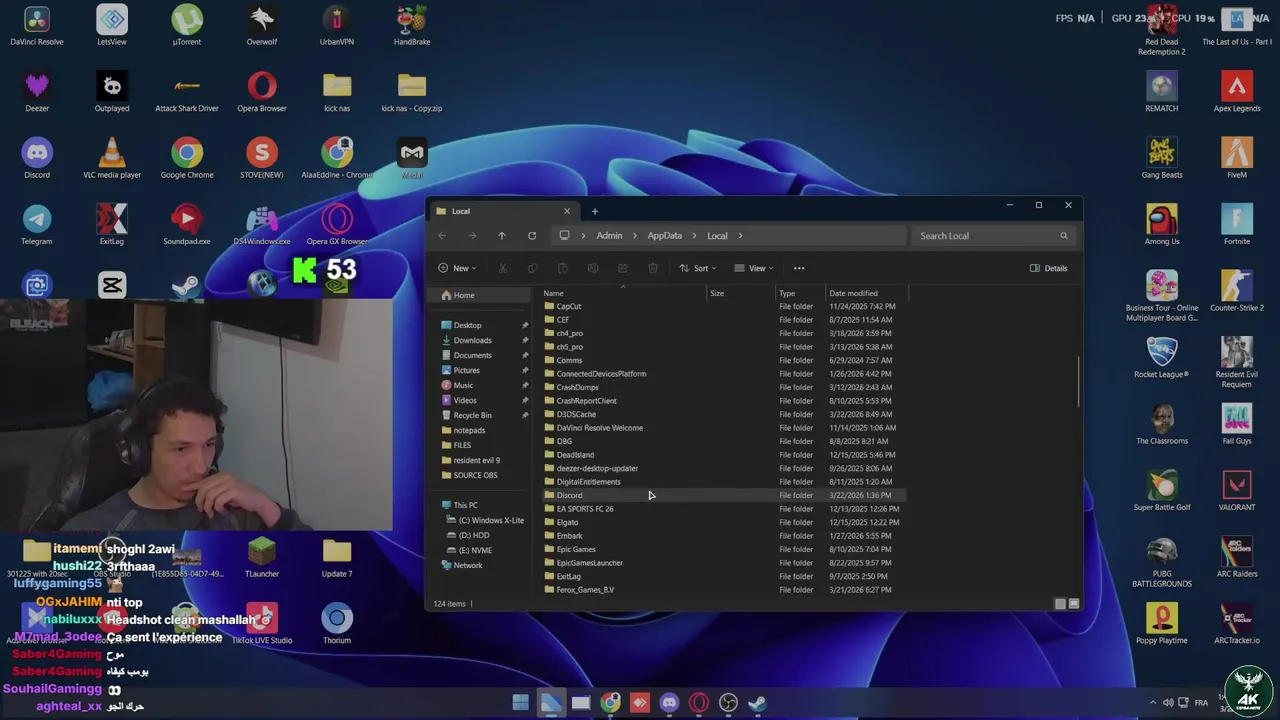Click the volume icon in system tray
Viewport: 1280px width, 720px height.
(x=1168, y=703)
